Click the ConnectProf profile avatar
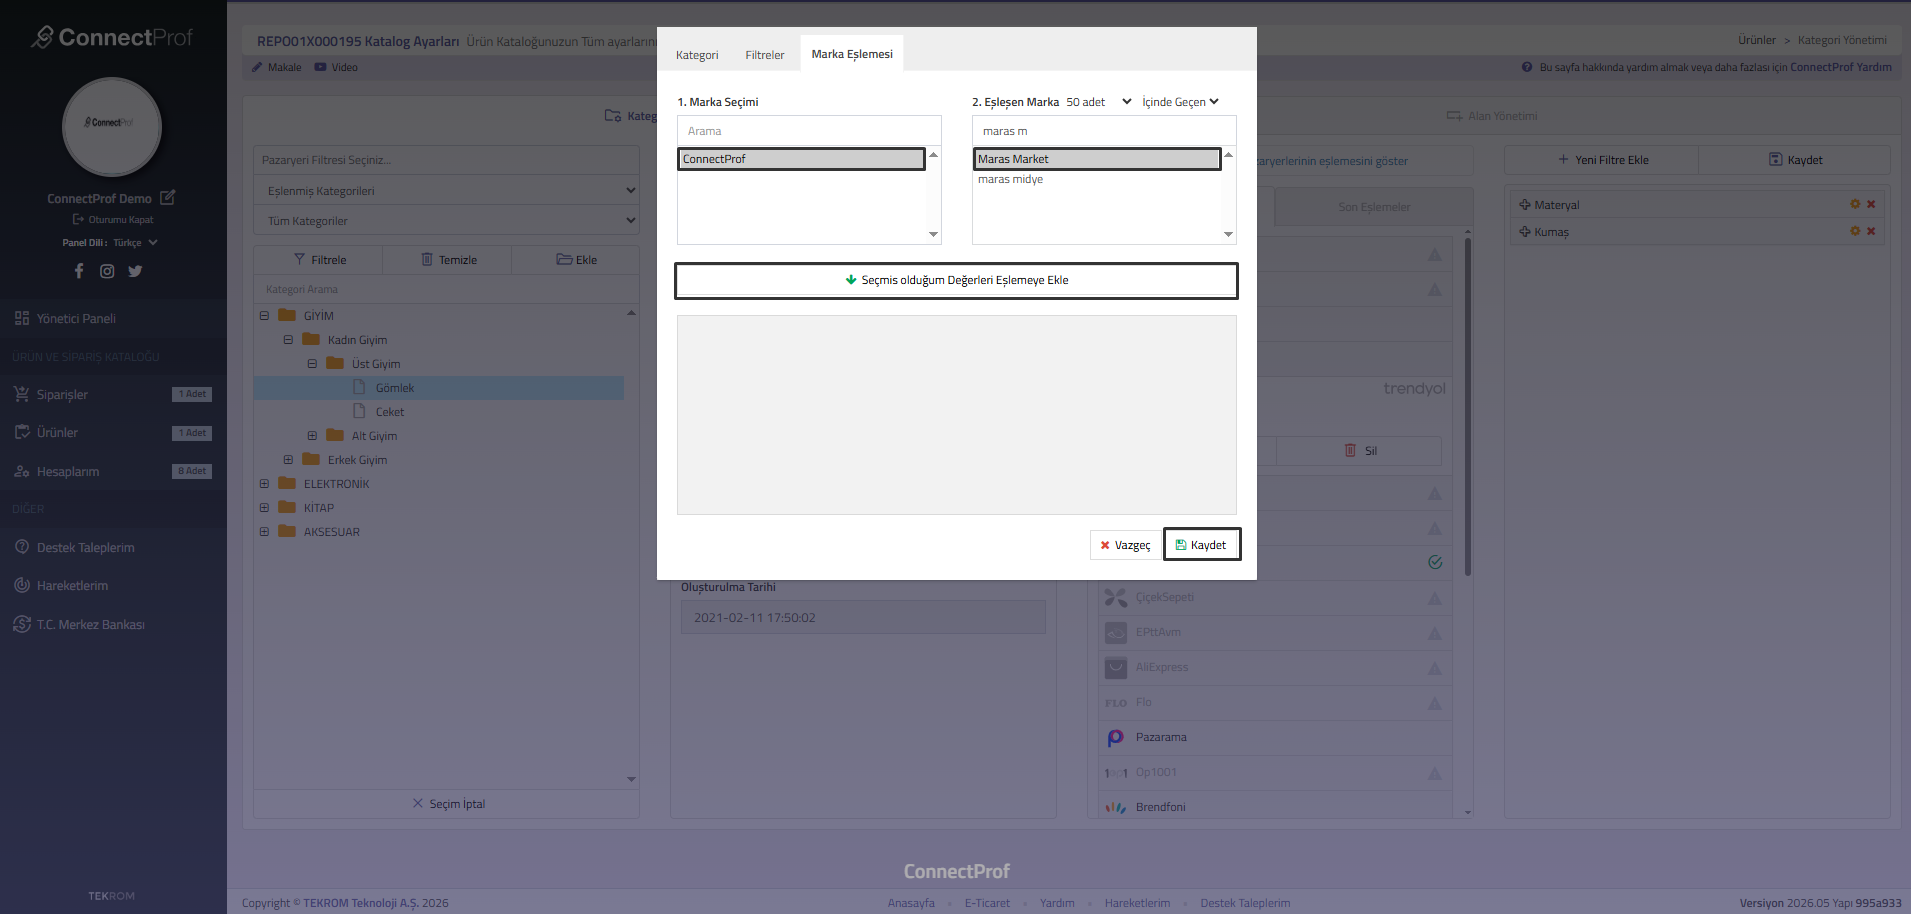The height and width of the screenshot is (914, 1911). (x=112, y=127)
